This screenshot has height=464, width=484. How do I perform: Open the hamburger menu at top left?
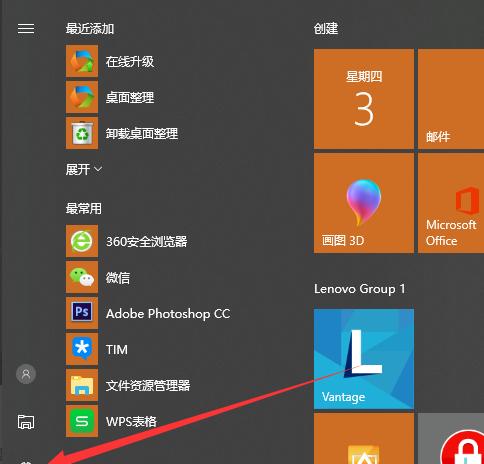26,29
